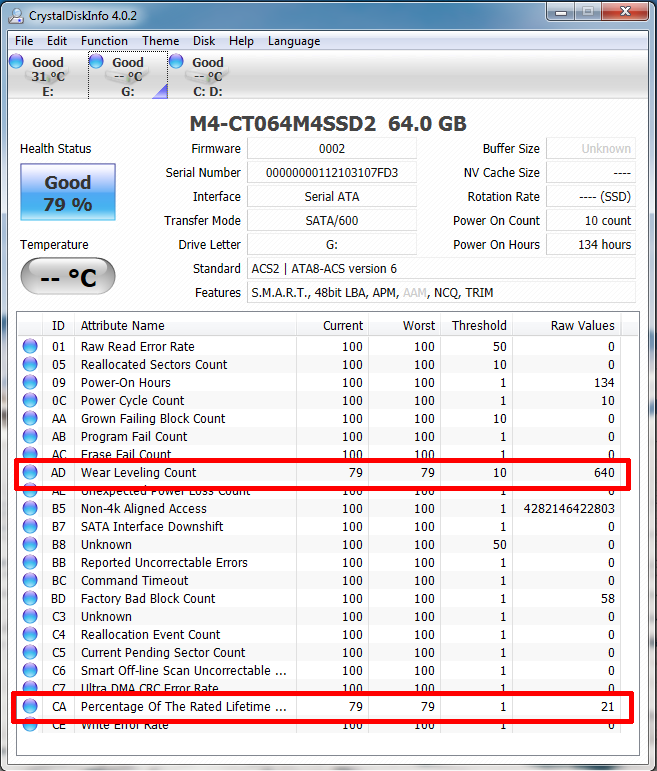
Task: Open the Theme menu
Action: coord(160,41)
